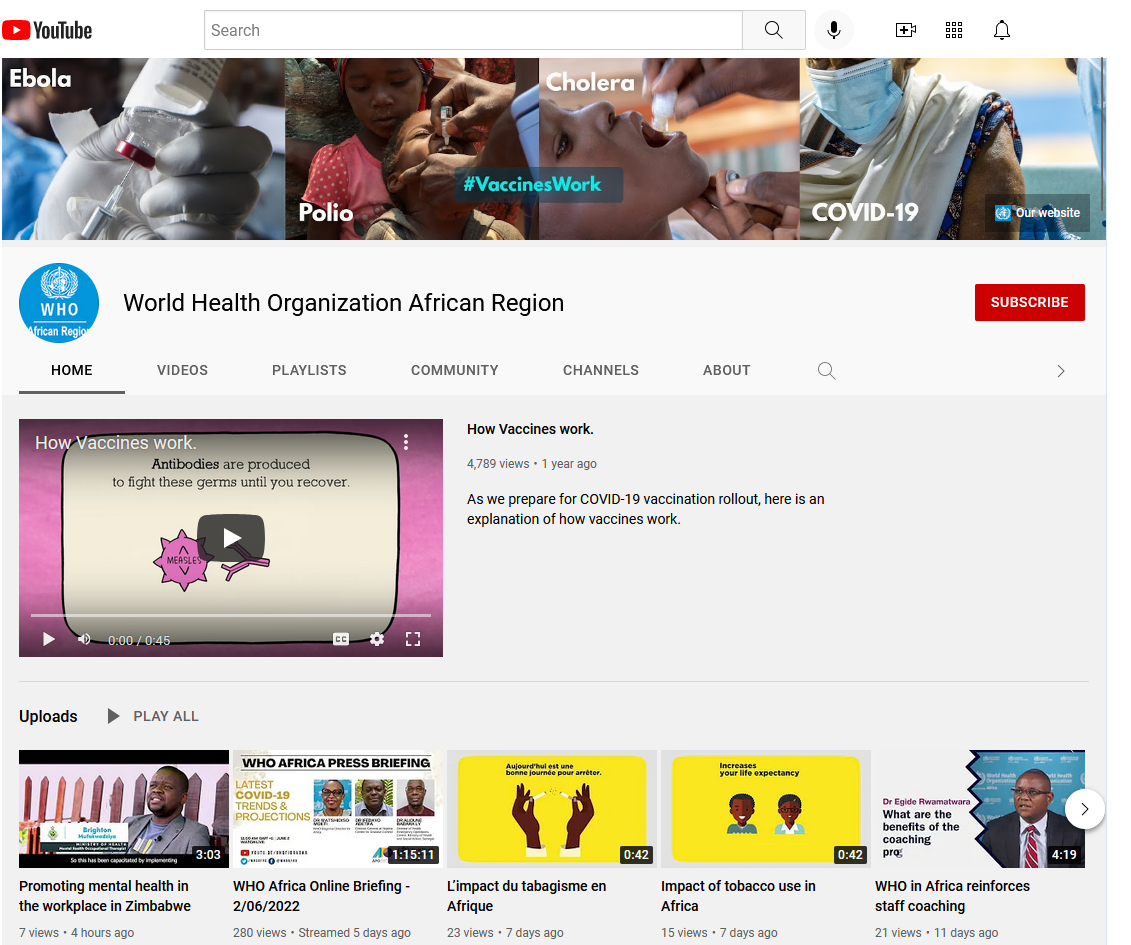
Task: Open the PLAYLISTS tab
Action: (x=309, y=370)
